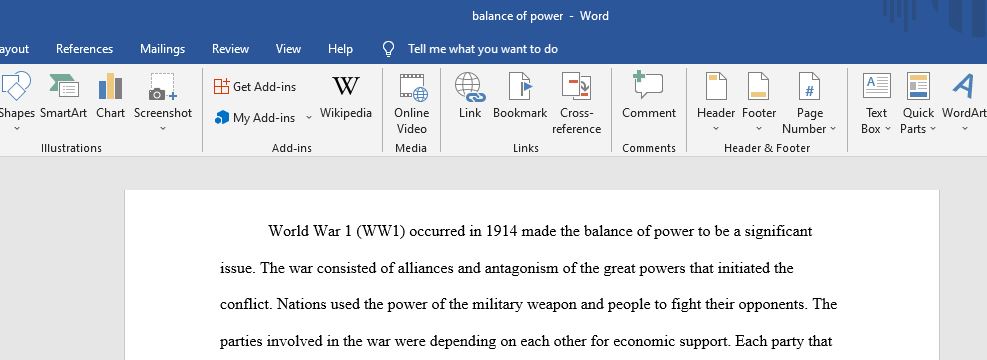The image size is (987, 360).
Task: Click the My Add-ins icon
Action: pyautogui.click(x=222, y=118)
